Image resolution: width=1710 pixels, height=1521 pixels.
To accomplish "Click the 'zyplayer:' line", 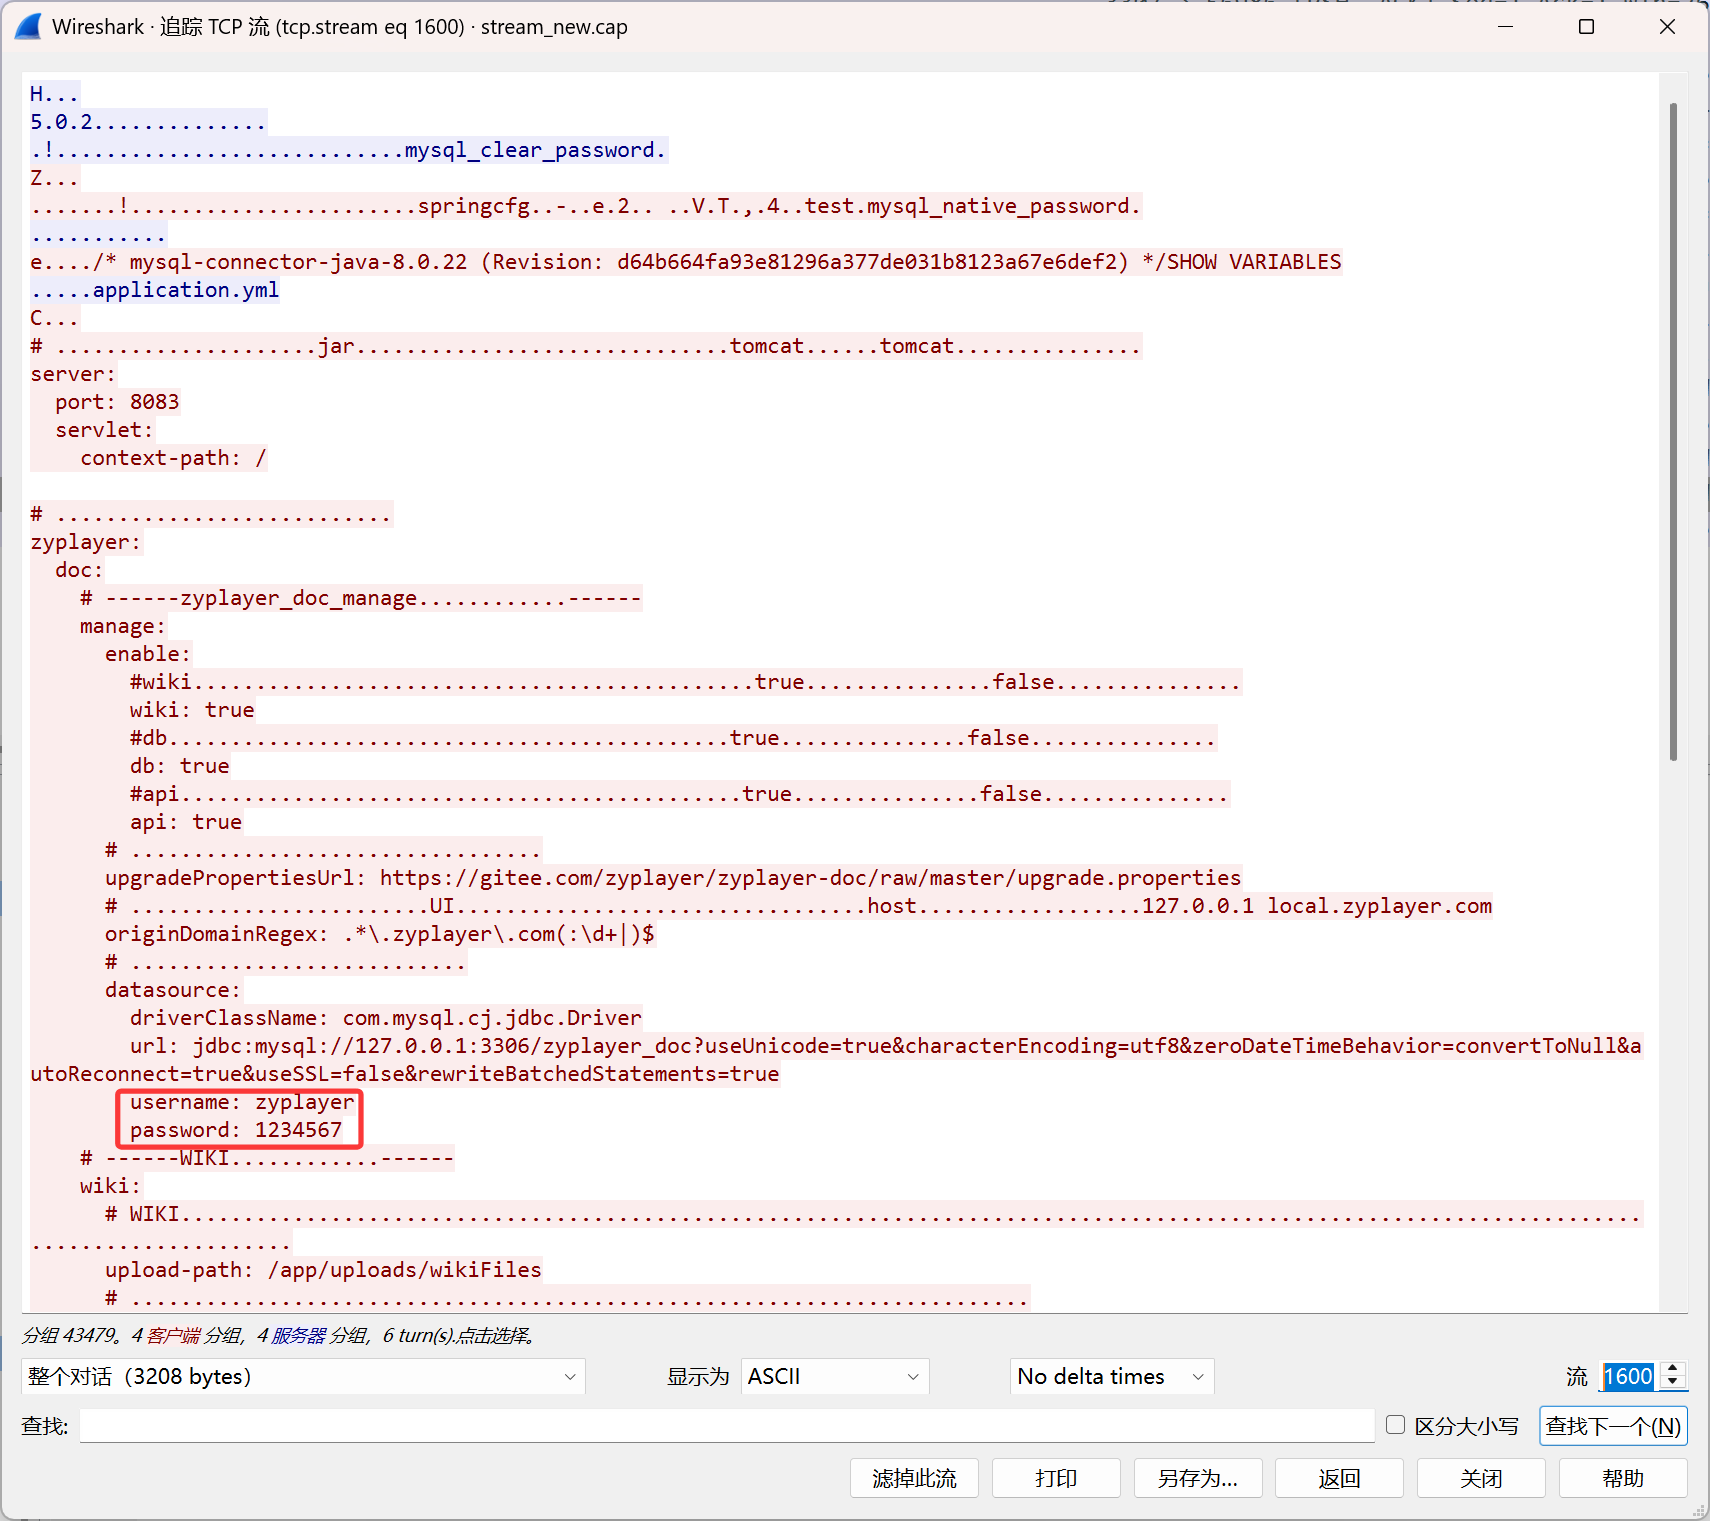I will [86, 542].
